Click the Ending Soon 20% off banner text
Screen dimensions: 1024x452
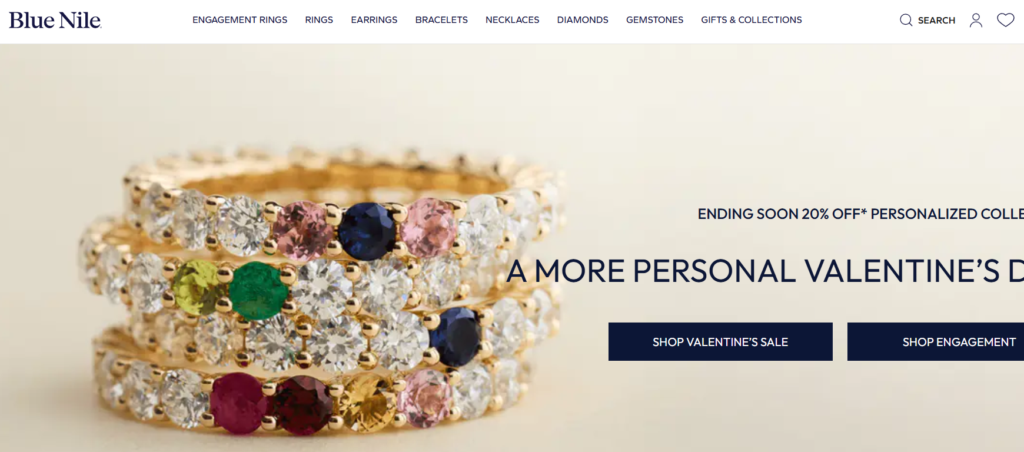click(861, 214)
